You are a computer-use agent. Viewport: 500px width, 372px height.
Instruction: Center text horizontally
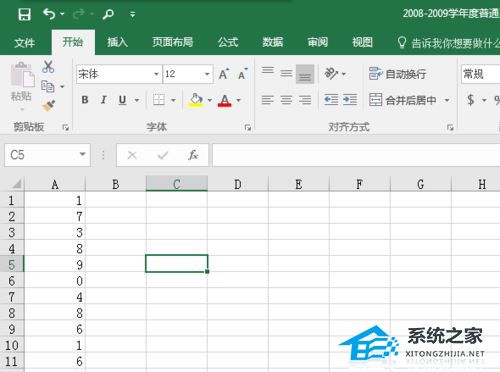[286, 100]
